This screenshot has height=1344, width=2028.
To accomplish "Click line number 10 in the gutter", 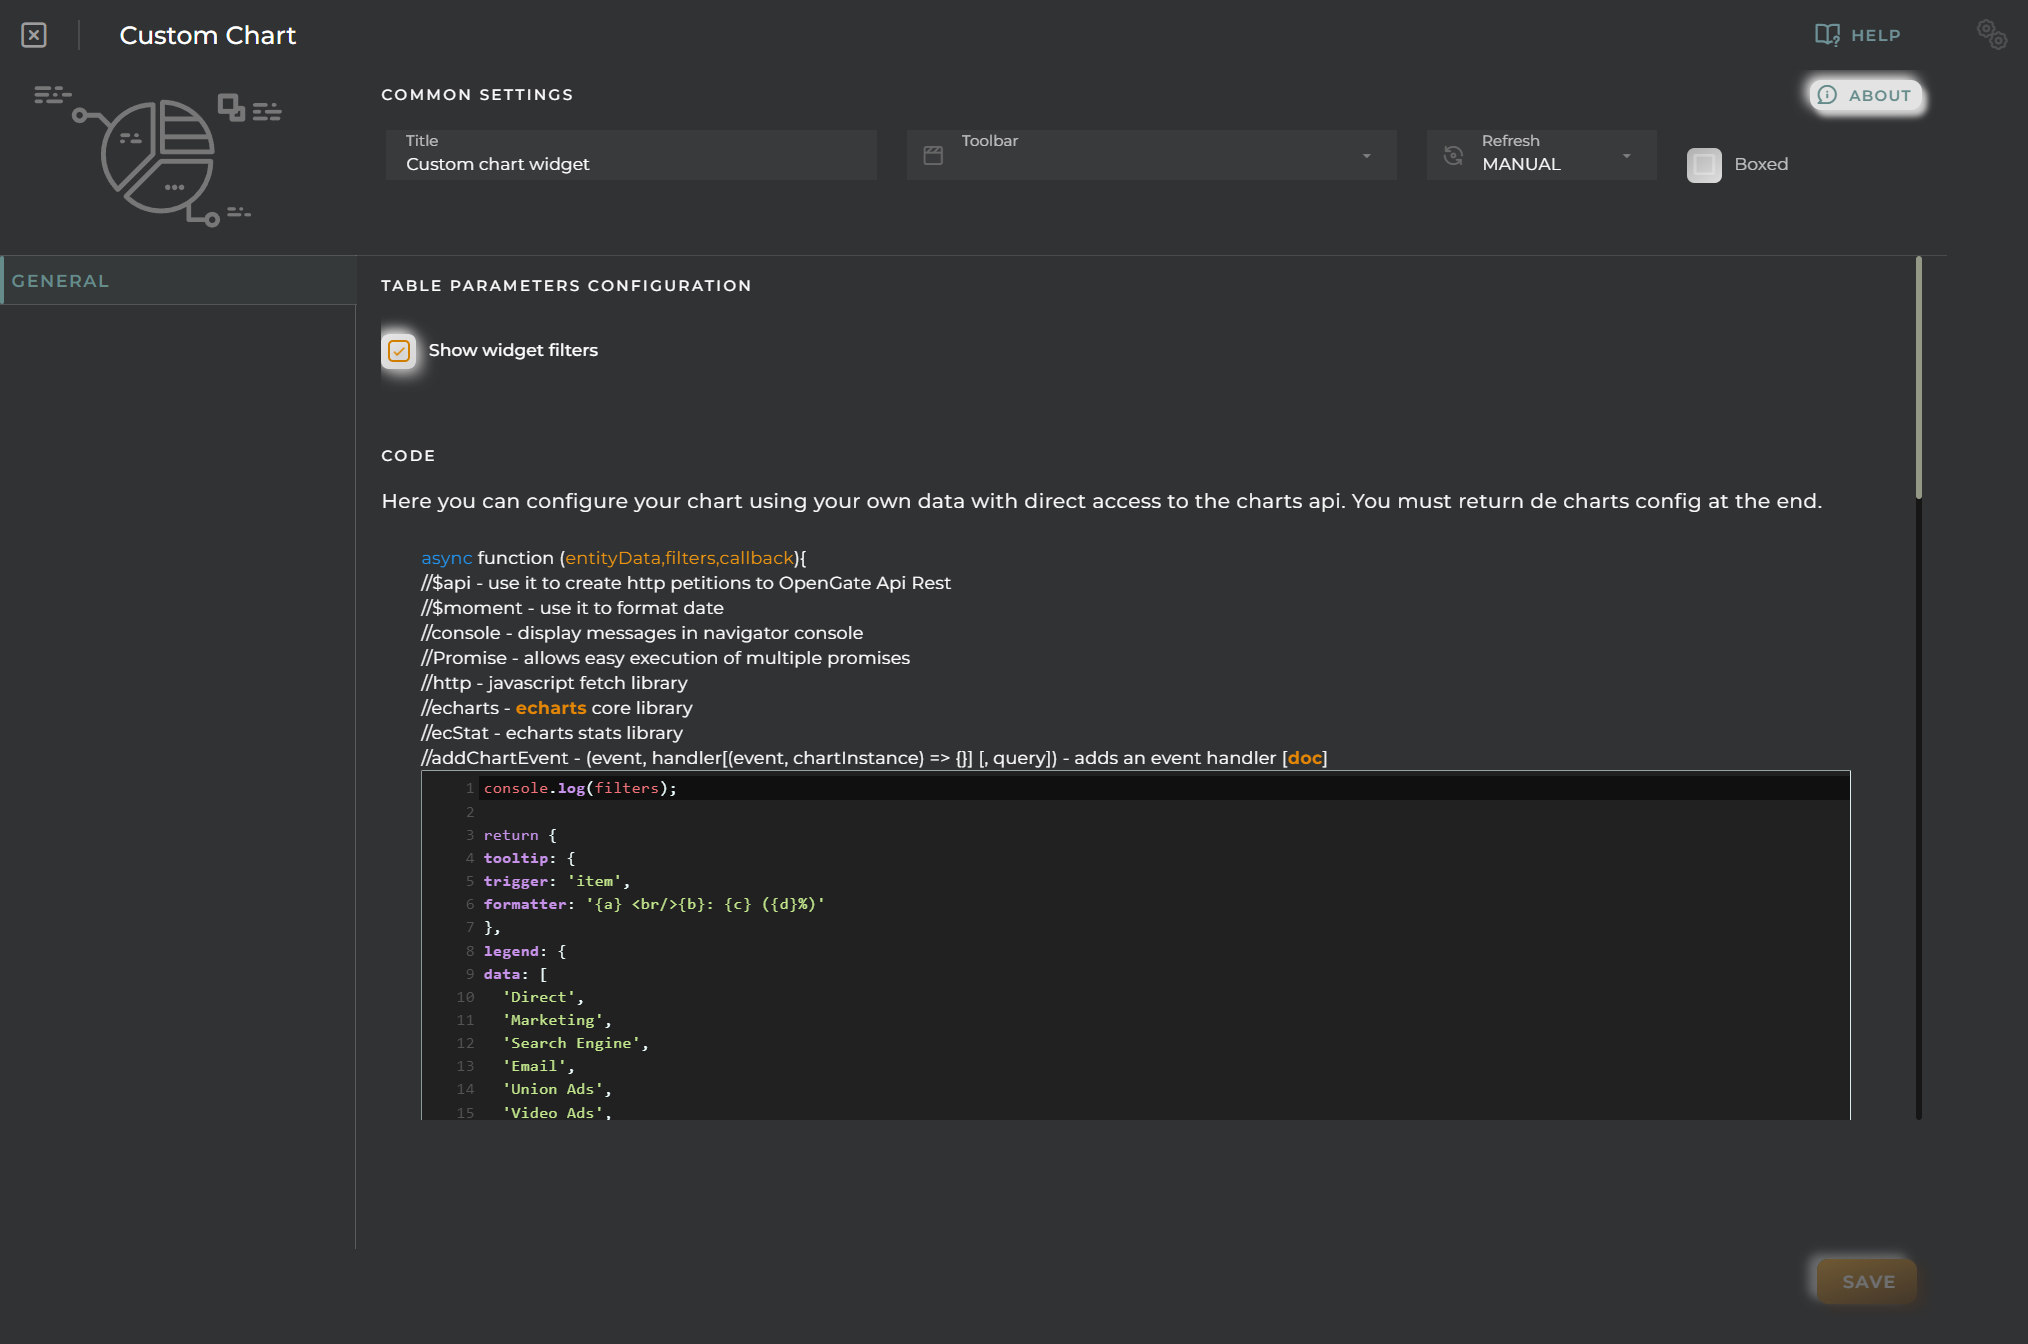I will pyautogui.click(x=465, y=997).
